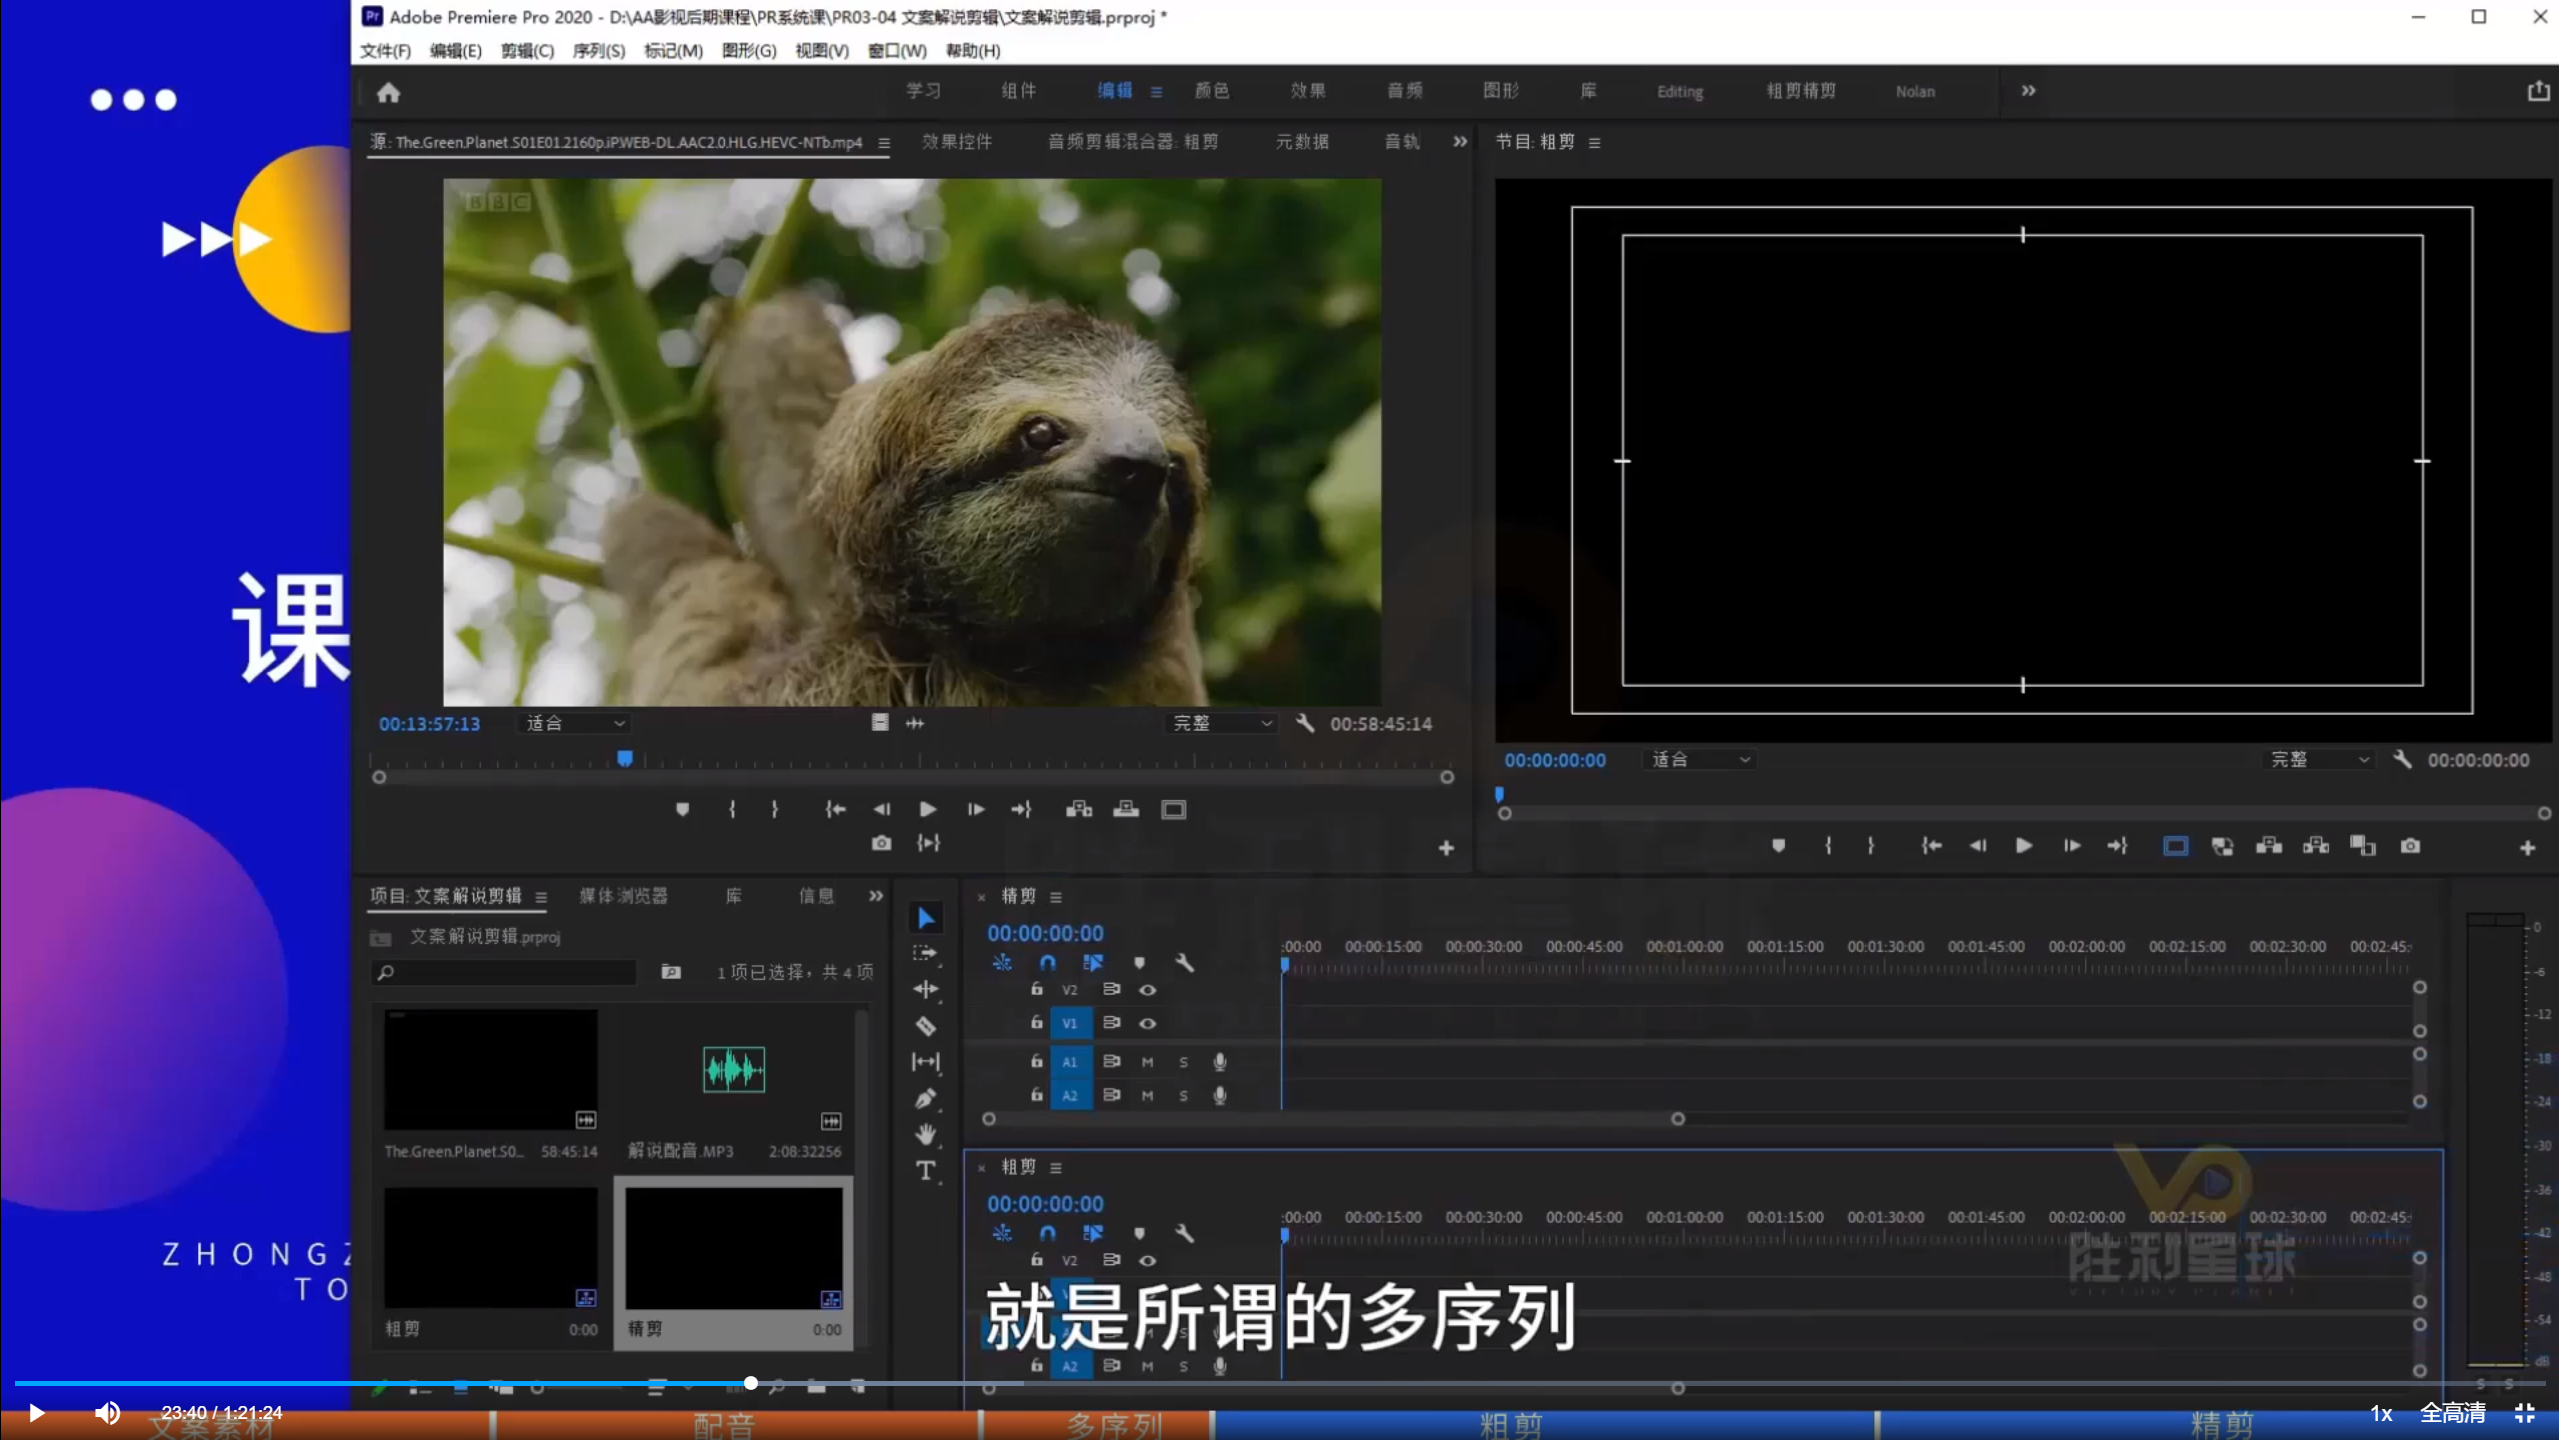Viewport: 2559px width, 1440px height.
Task: Switch to 颜色 workspace
Action: (1212, 91)
